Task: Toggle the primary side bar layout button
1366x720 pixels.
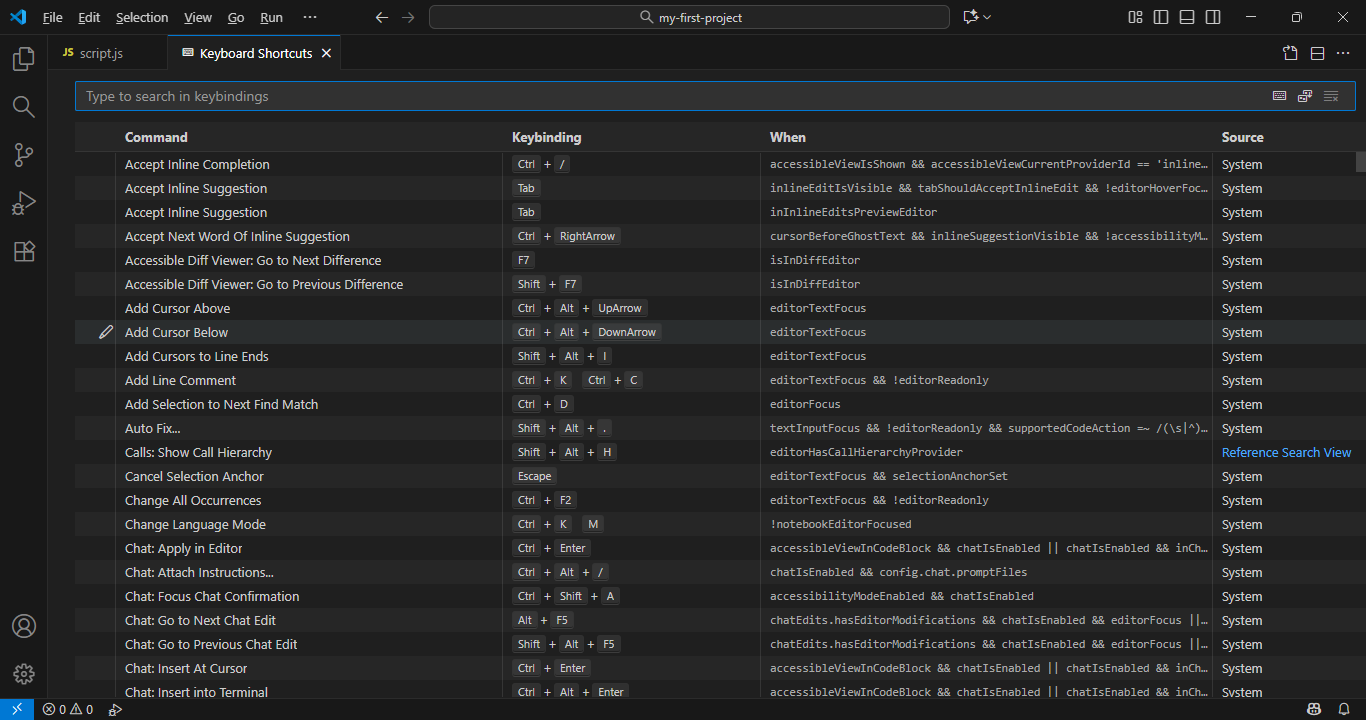Action: click(x=1161, y=17)
